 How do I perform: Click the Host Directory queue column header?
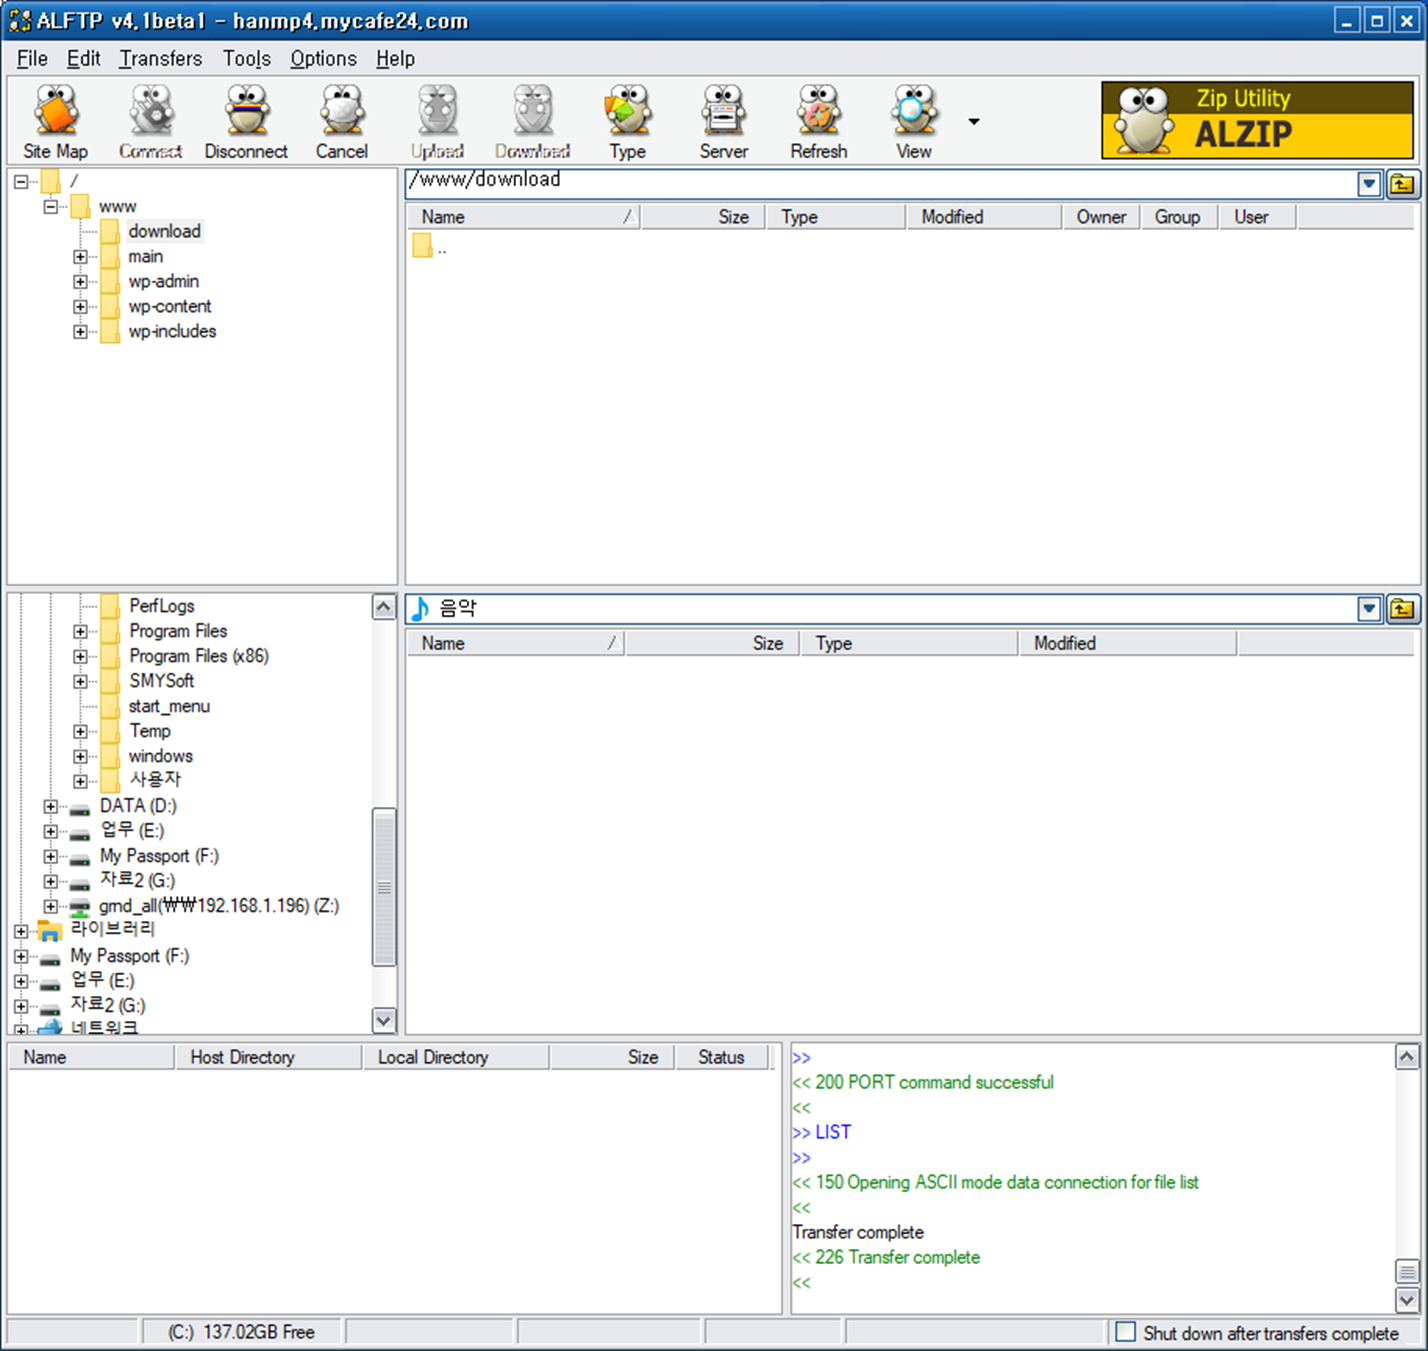pos(268,1057)
